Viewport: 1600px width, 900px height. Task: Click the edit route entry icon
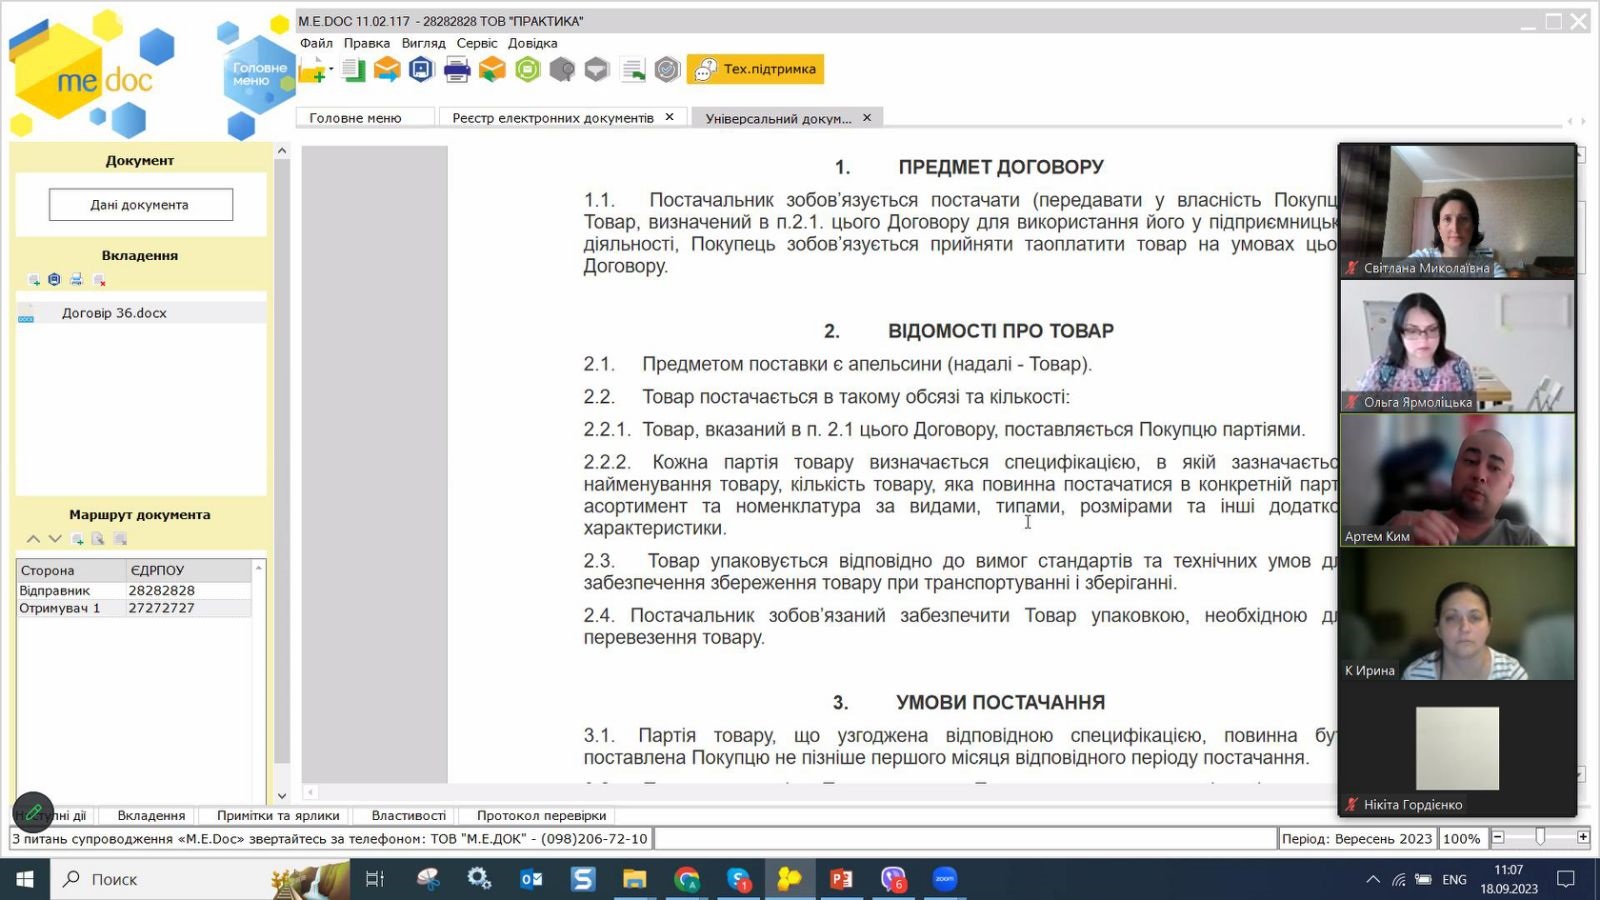click(x=98, y=539)
